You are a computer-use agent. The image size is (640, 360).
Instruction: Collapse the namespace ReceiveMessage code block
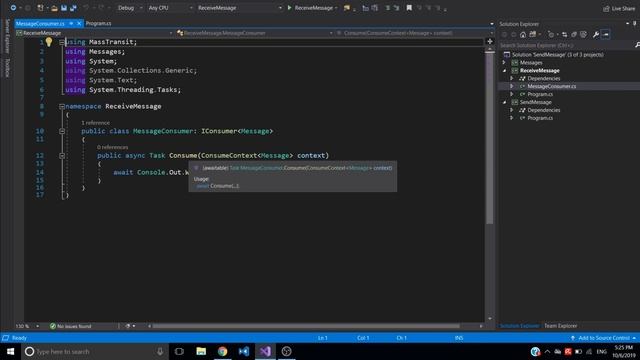62,107
